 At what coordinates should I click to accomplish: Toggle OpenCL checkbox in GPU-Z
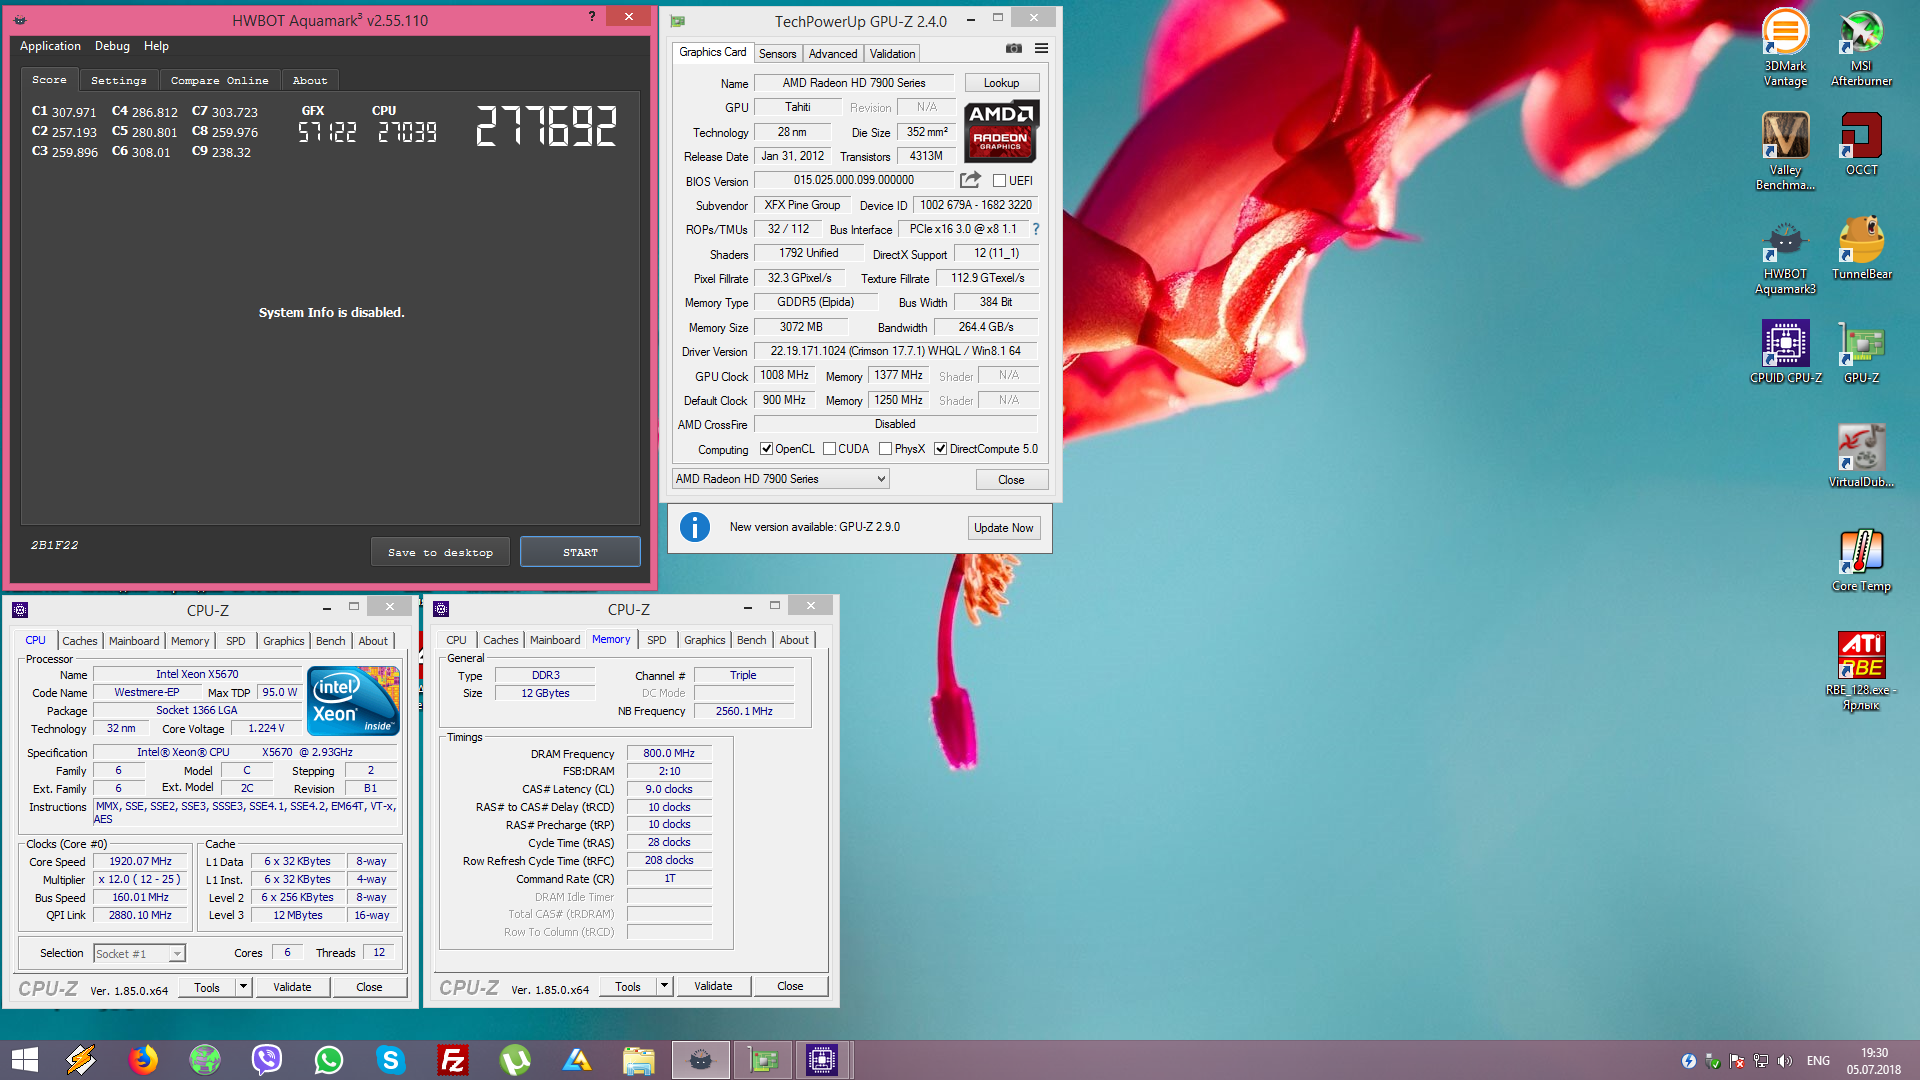[x=766, y=449]
